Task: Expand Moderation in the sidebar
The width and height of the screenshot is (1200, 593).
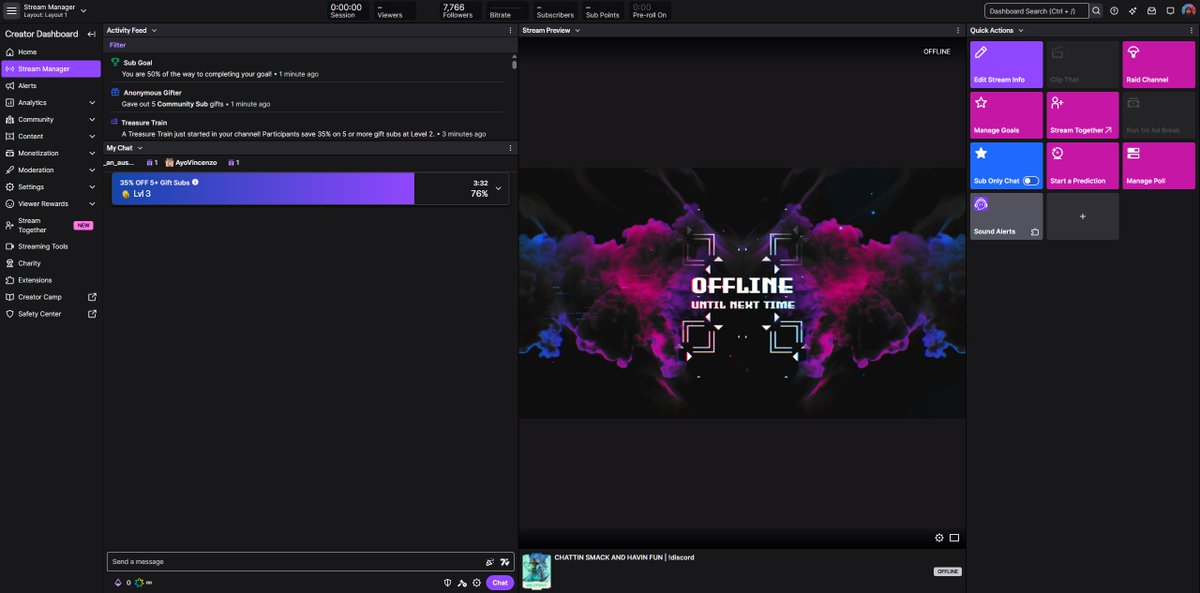Action: point(92,170)
